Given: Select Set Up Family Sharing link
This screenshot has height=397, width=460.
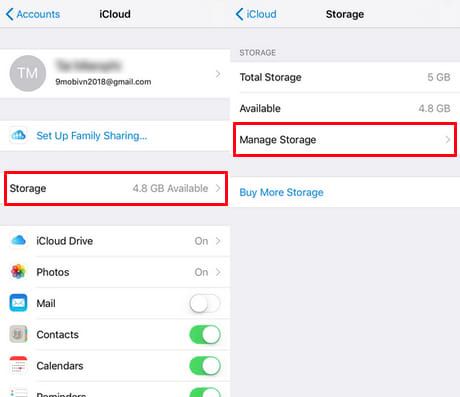Looking at the screenshot, I should 92,136.
